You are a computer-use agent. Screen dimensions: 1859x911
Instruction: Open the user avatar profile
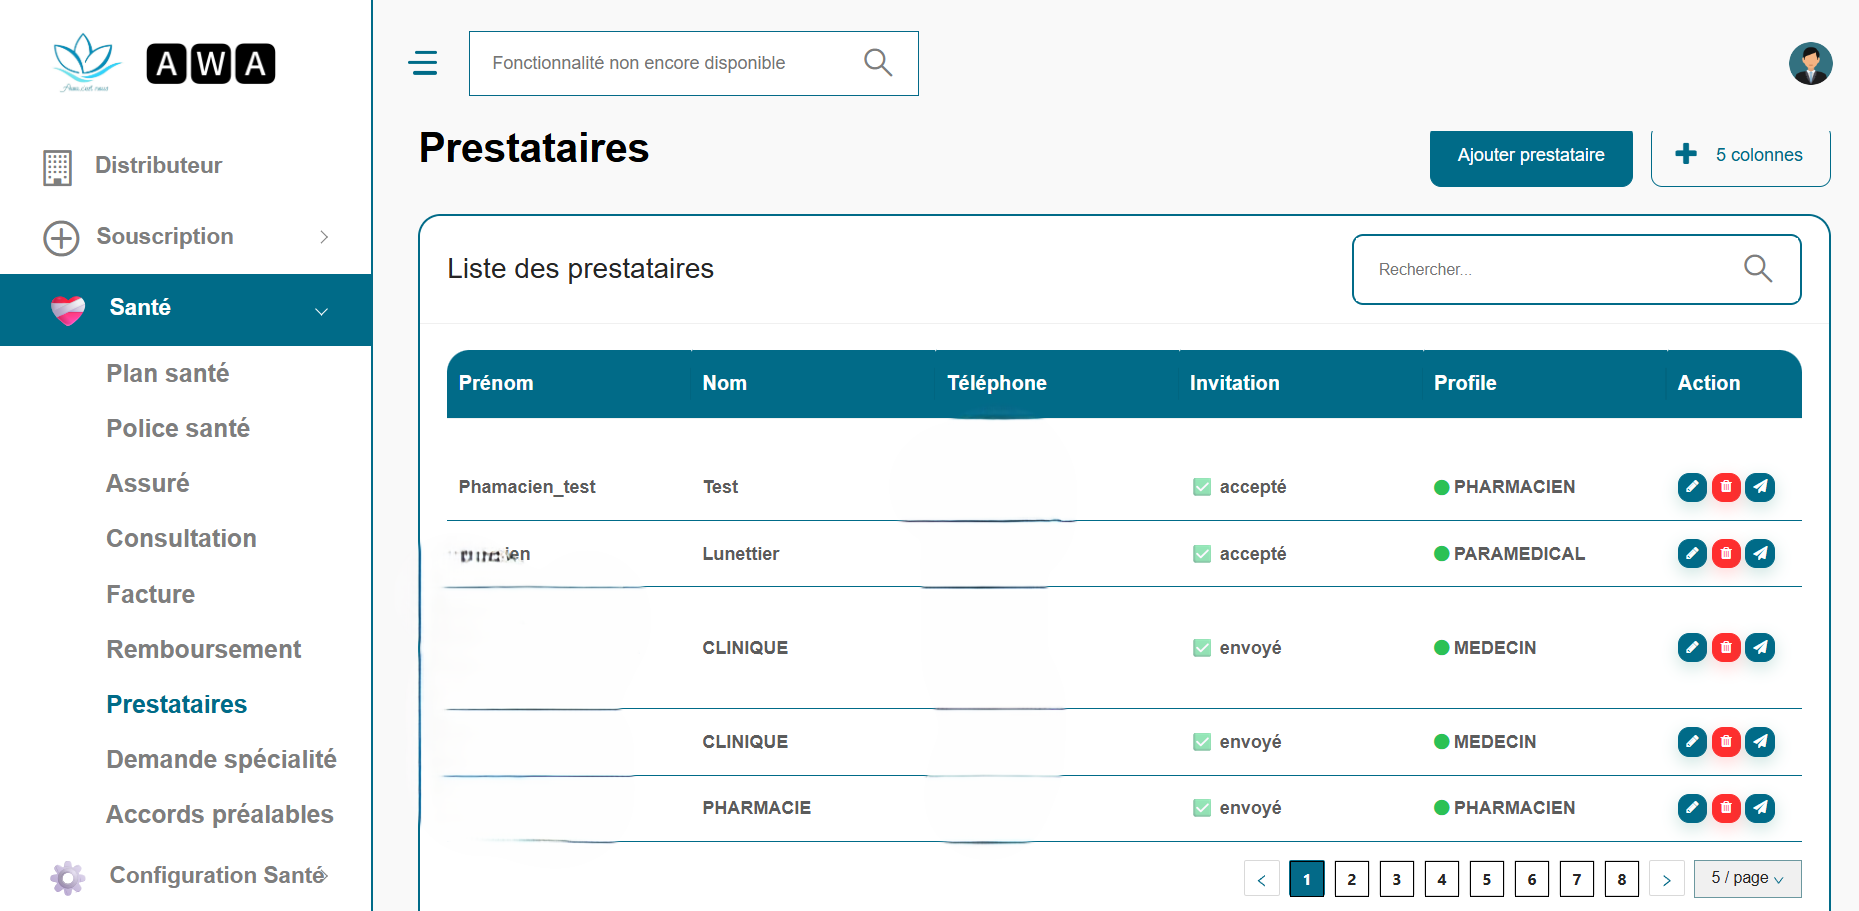(x=1810, y=64)
